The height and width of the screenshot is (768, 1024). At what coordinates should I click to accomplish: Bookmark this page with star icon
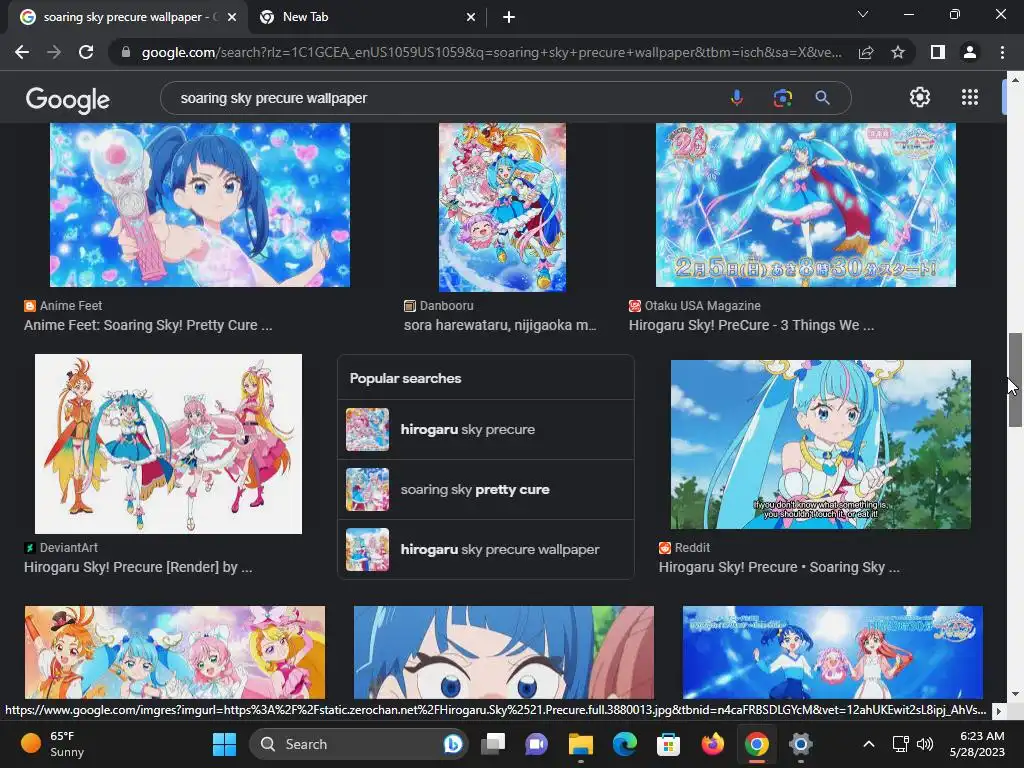pos(898,52)
